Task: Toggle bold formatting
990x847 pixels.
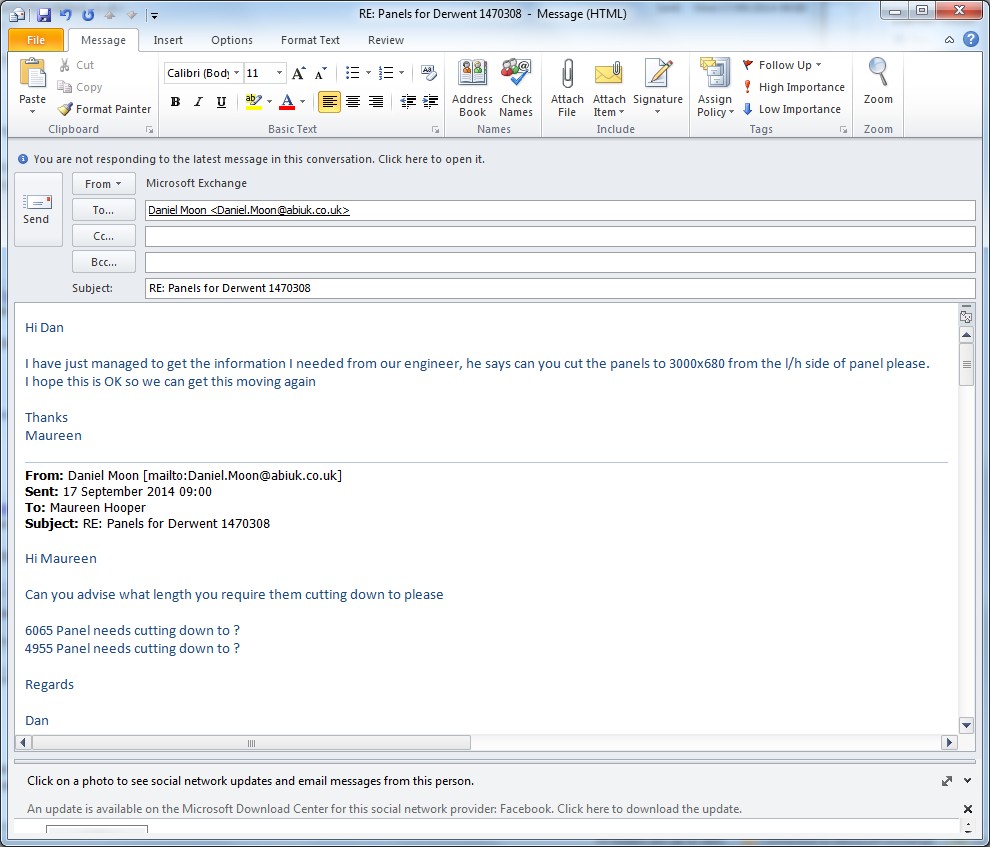Action: pos(176,102)
